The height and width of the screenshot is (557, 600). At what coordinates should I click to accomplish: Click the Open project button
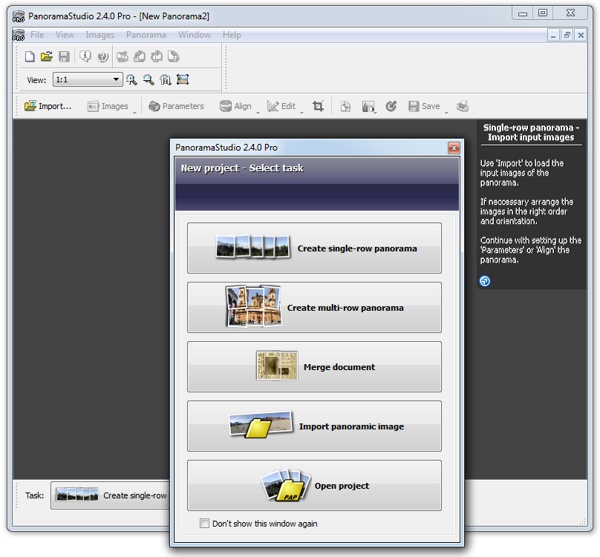pyautogui.click(x=314, y=486)
